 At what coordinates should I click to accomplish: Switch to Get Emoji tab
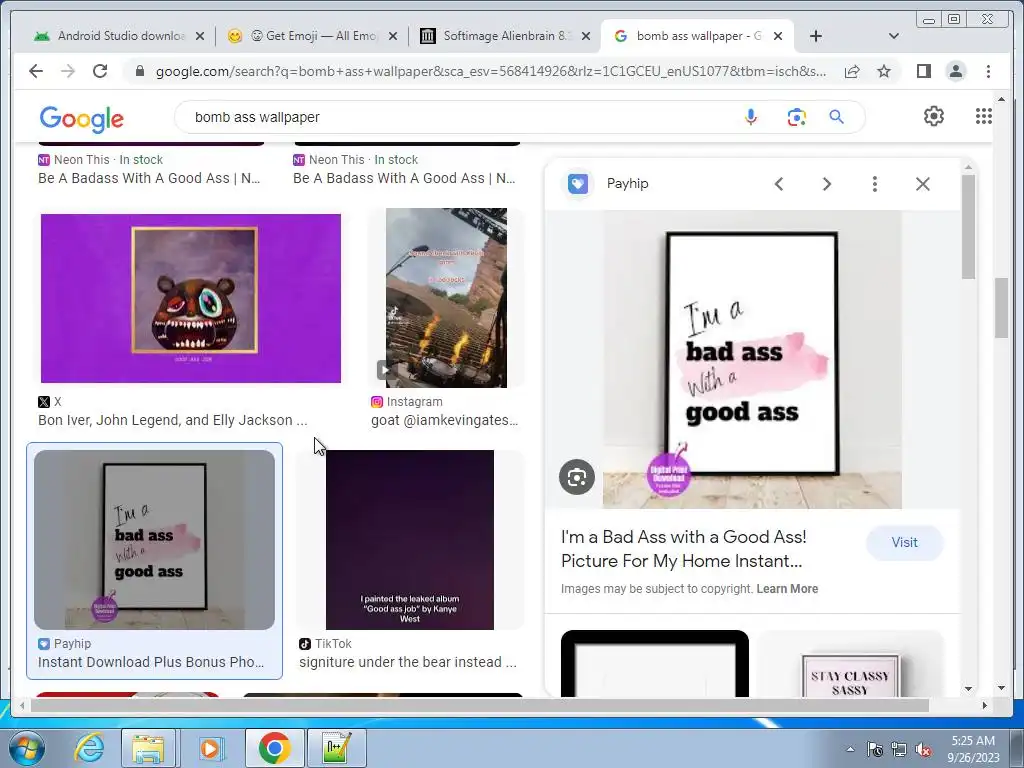[x=310, y=36]
